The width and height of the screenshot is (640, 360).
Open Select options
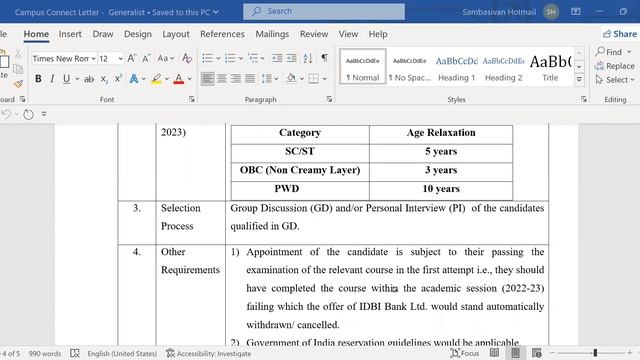click(x=615, y=80)
